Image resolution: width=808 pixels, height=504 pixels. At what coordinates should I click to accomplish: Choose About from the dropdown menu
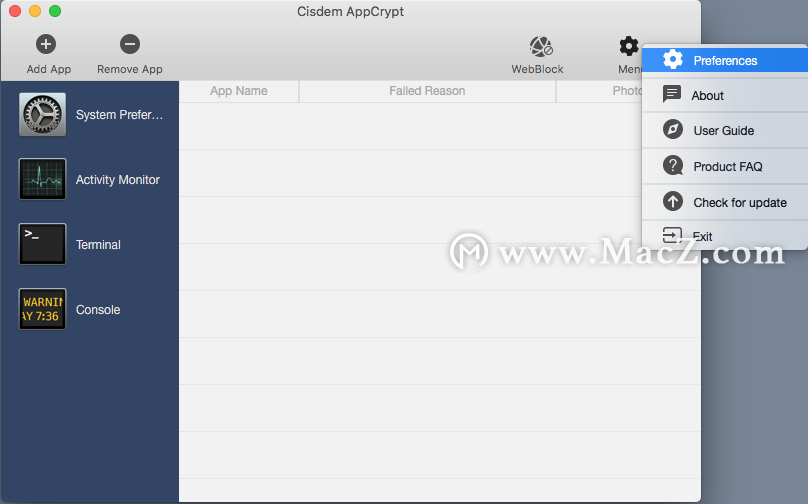click(x=725, y=95)
